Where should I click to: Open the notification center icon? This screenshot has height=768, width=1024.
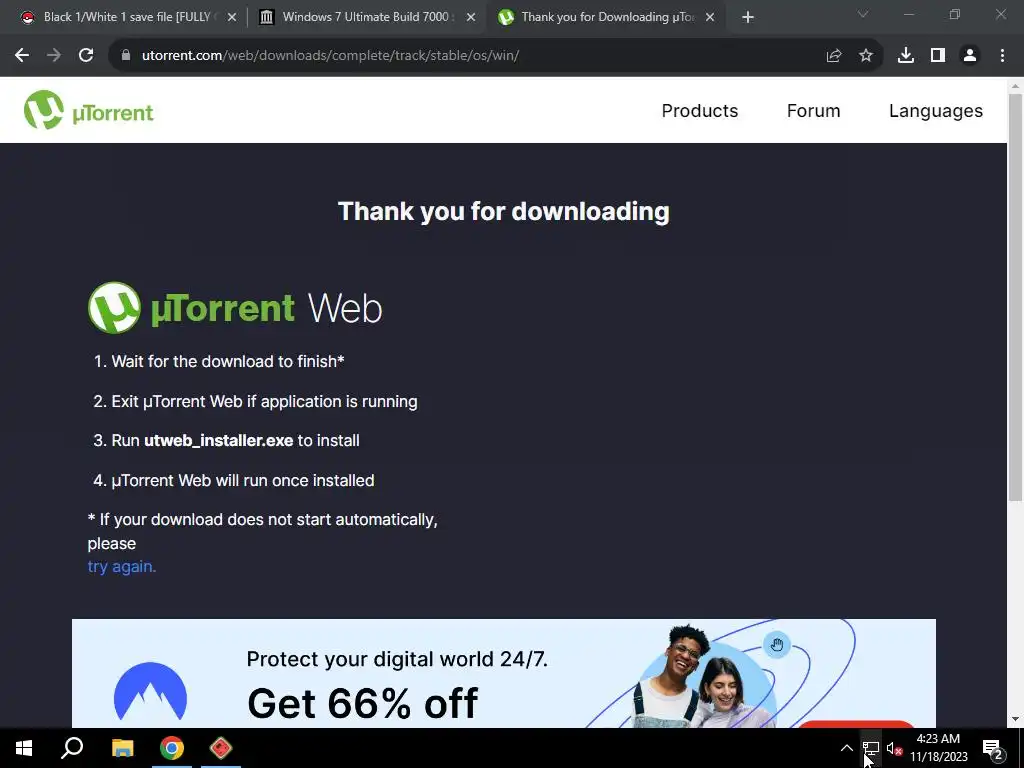(x=993, y=749)
